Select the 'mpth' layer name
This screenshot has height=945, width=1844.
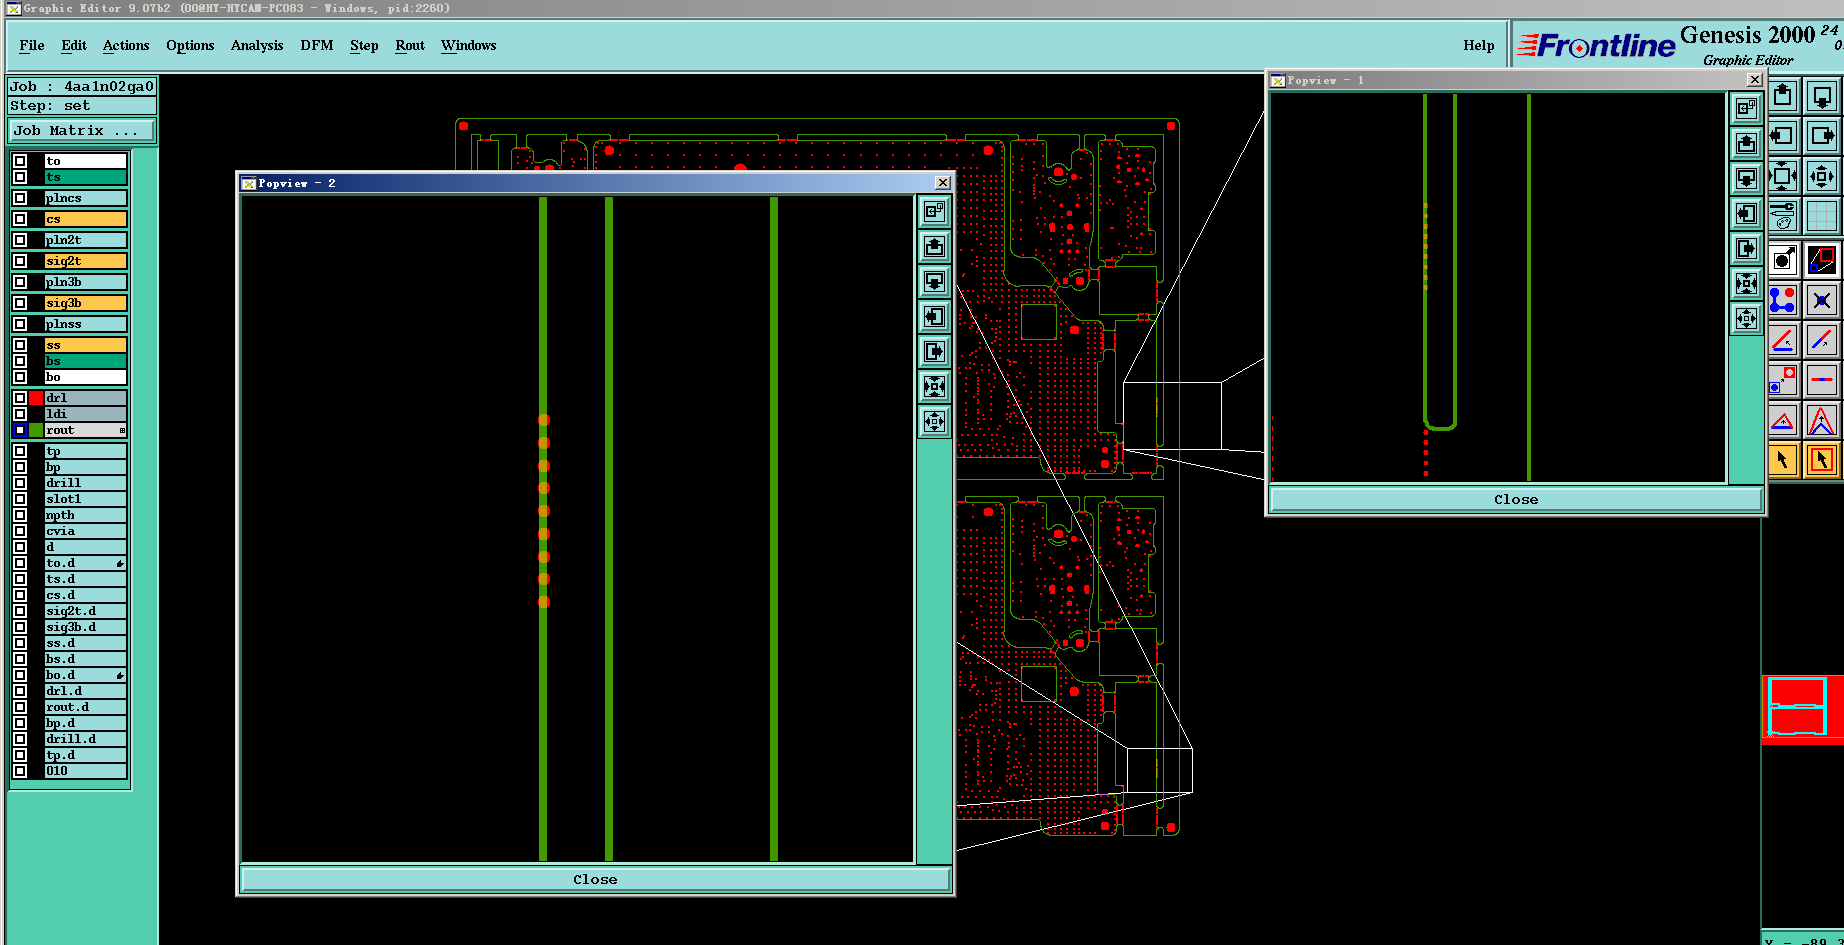(x=85, y=515)
